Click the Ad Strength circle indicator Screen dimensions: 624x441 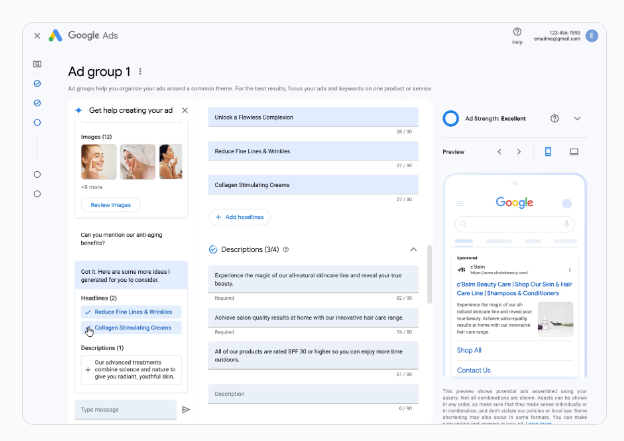click(x=451, y=119)
